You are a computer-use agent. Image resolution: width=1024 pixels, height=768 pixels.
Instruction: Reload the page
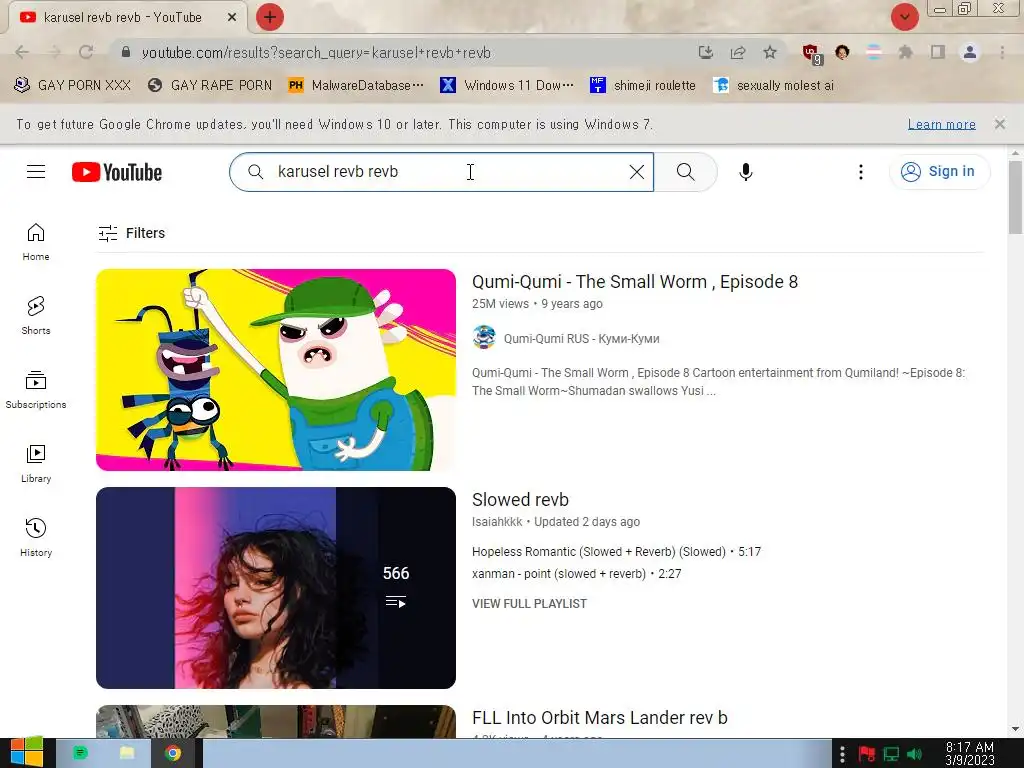click(x=86, y=52)
